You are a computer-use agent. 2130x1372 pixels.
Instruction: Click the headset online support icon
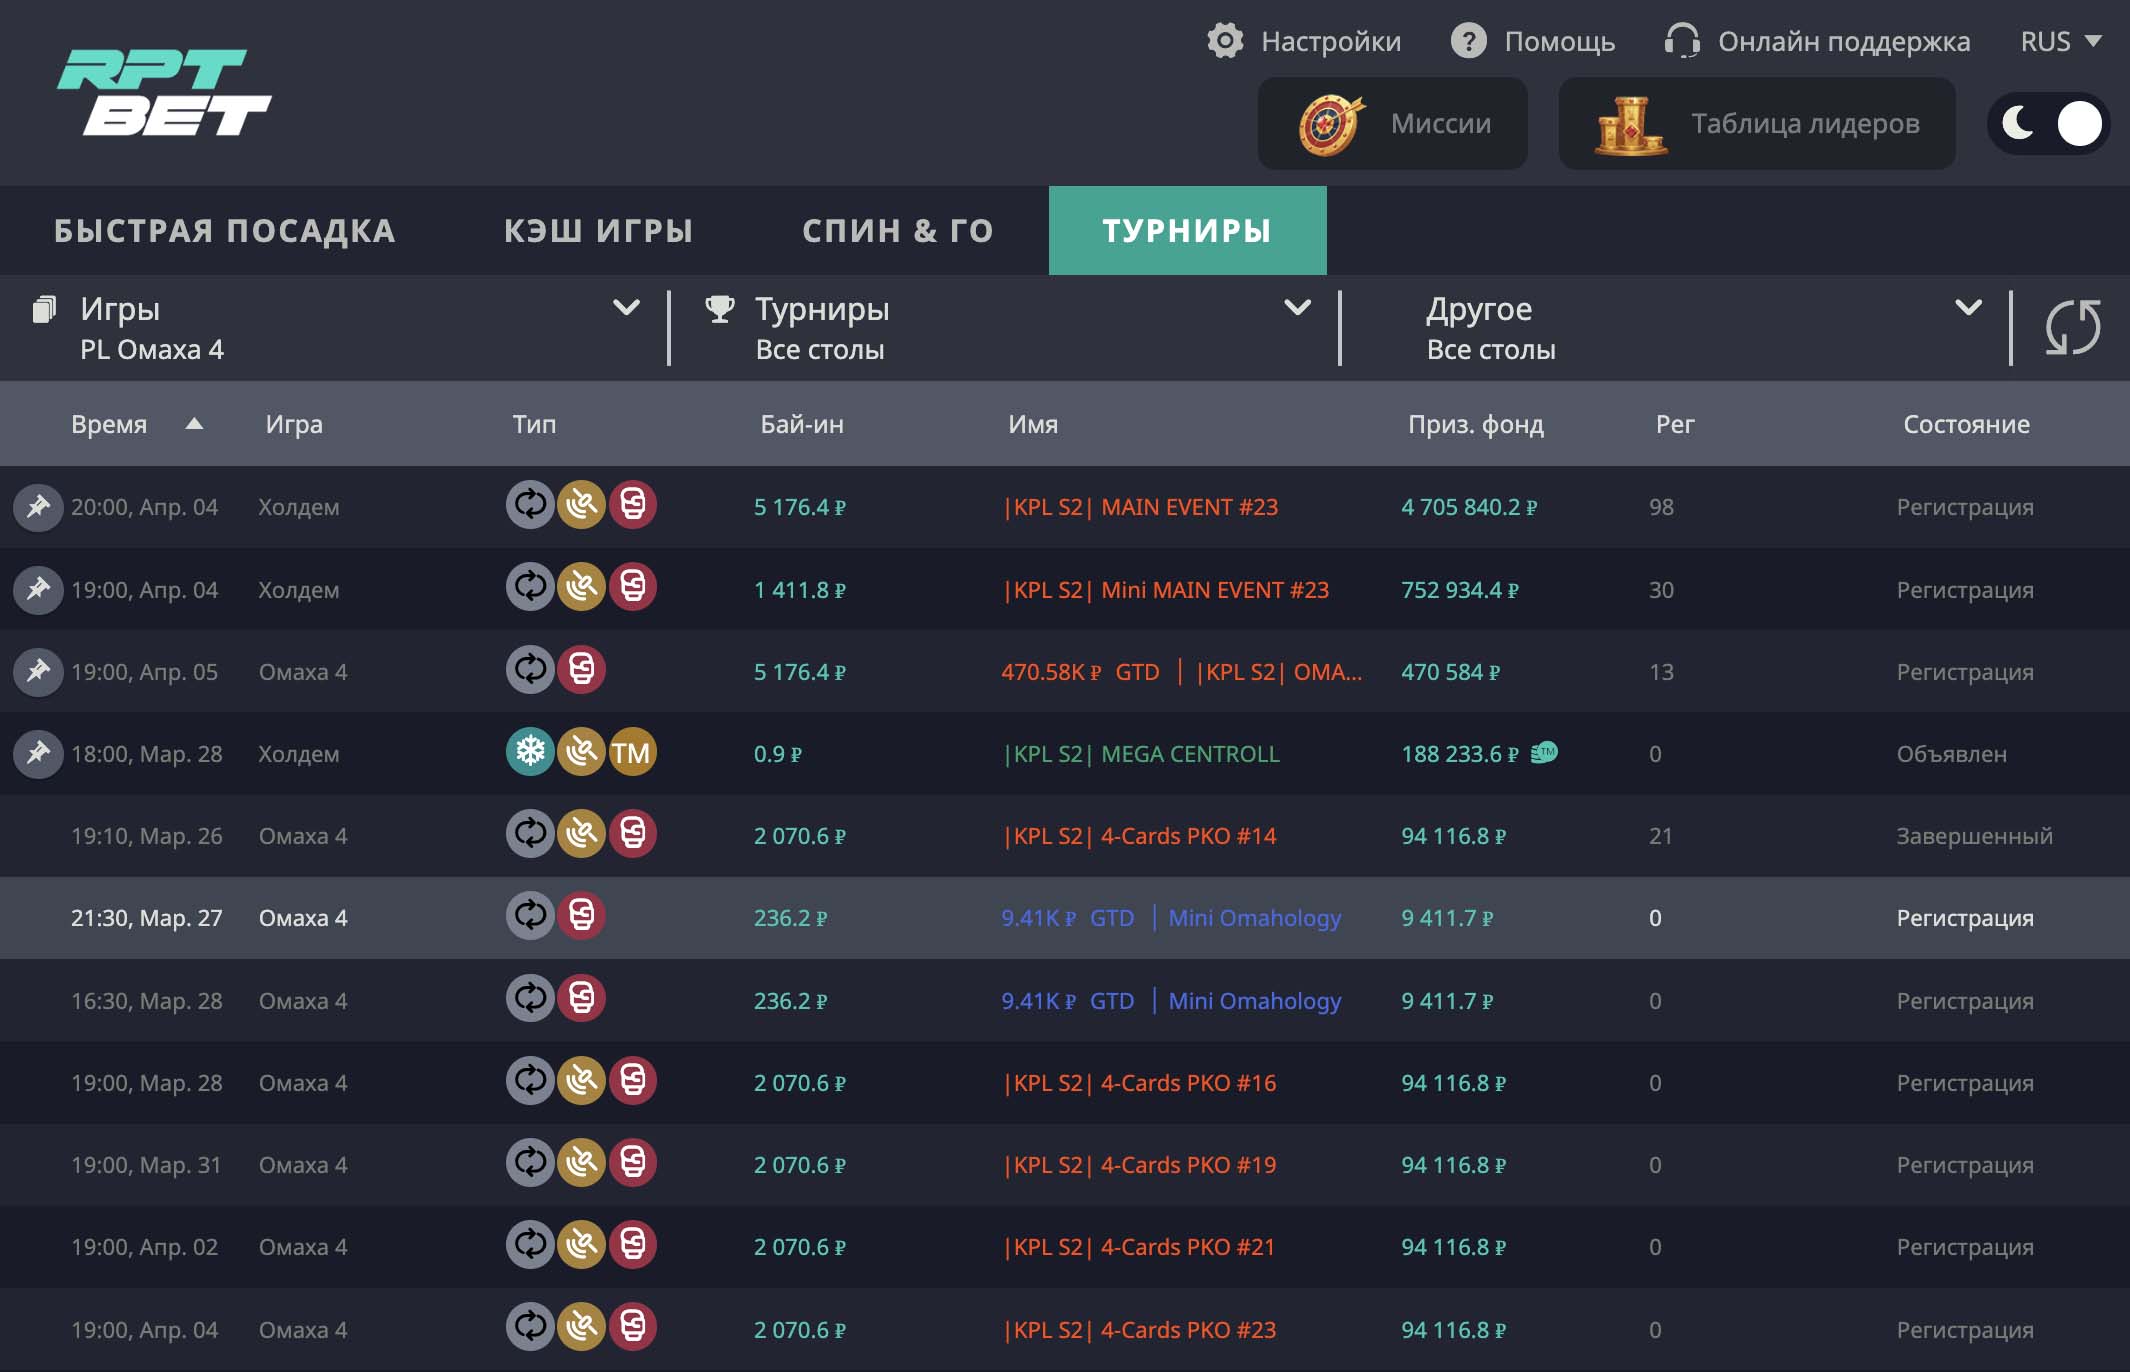[1682, 41]
